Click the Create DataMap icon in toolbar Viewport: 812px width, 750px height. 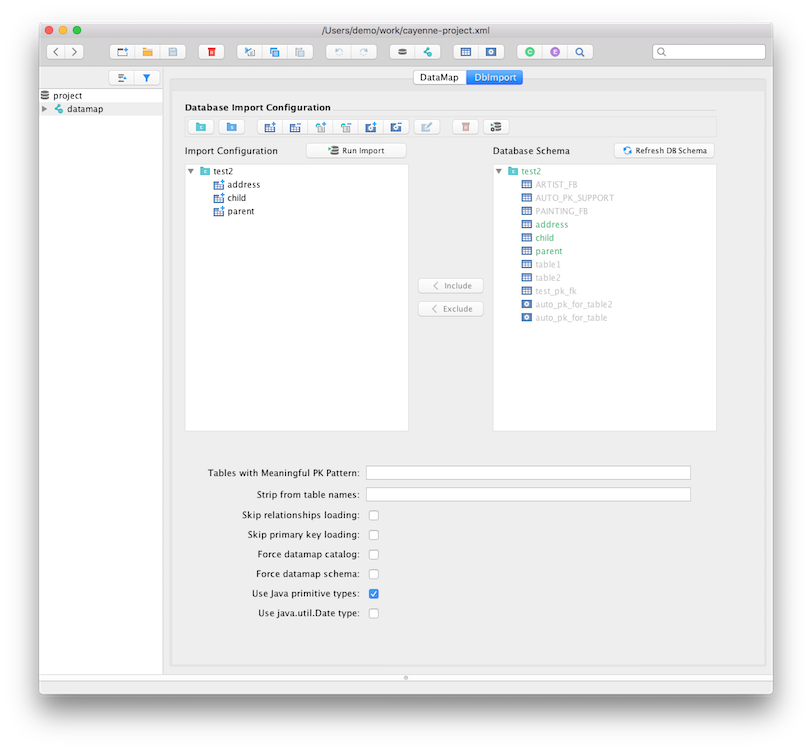point(427,51)
